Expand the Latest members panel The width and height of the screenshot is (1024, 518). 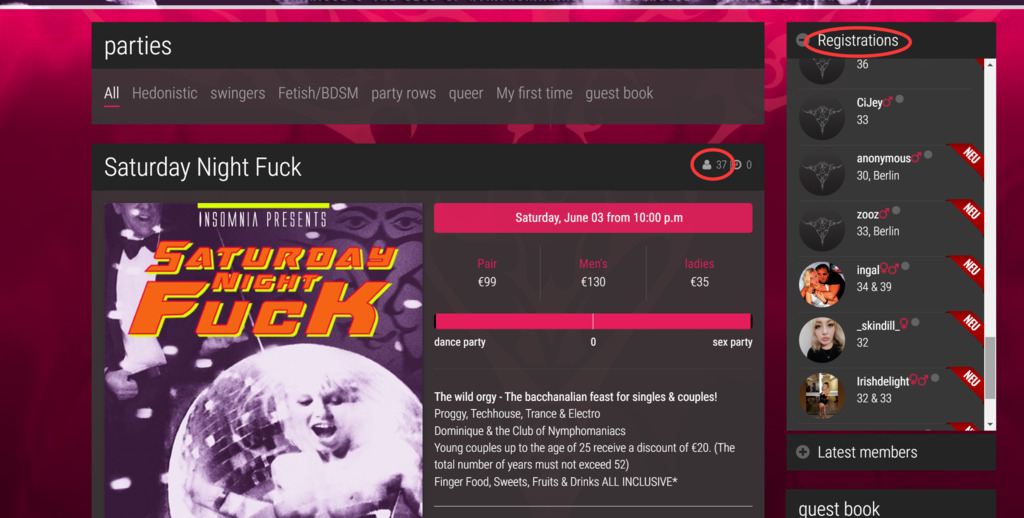[x=803, y=452]
